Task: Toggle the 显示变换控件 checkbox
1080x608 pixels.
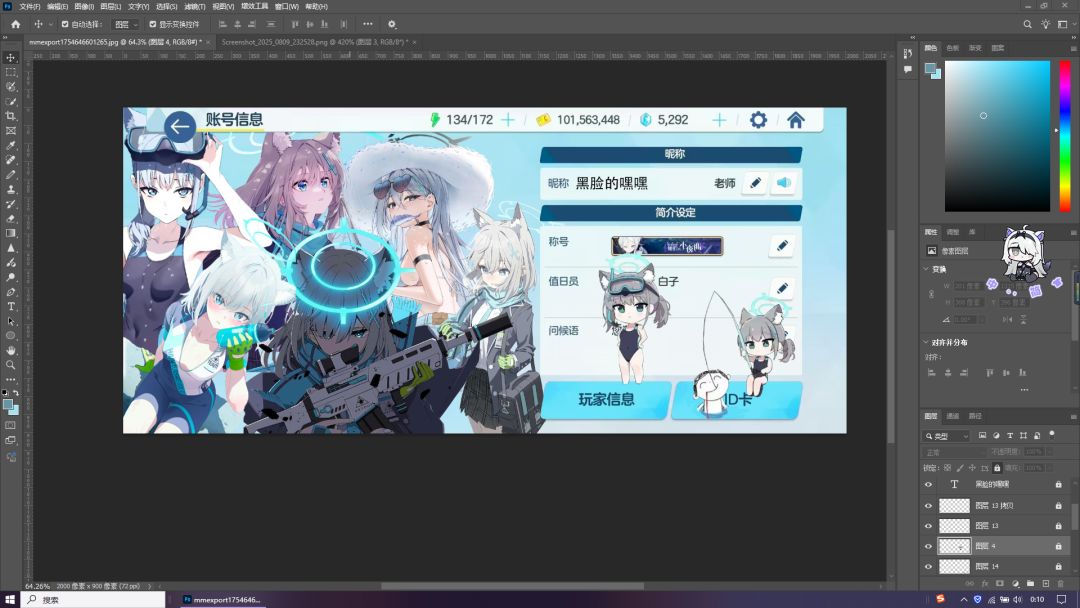Action: point(153,24)
